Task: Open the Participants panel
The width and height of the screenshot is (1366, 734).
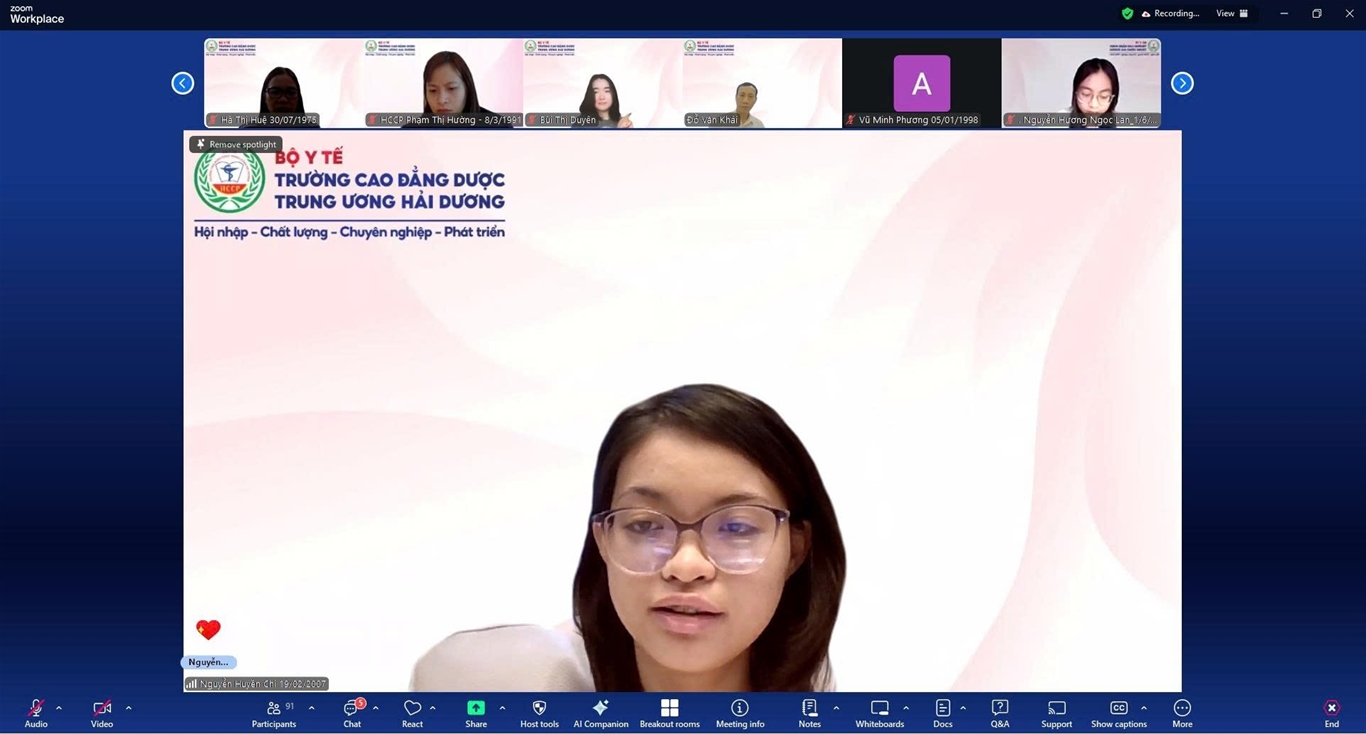Action: click(x=274, y=709)
